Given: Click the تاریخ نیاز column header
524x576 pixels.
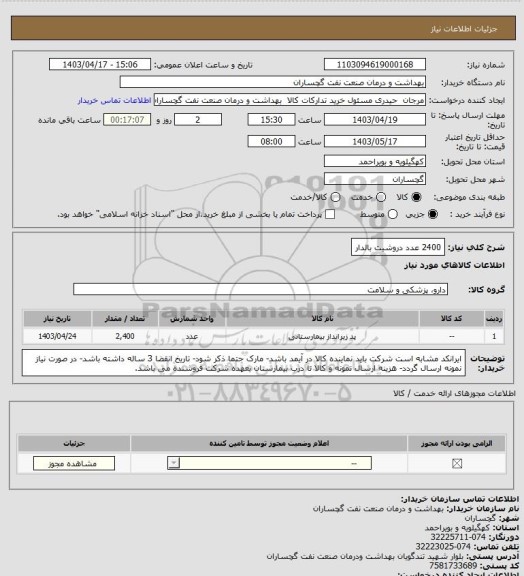Looking at the screenshot, I should point(57,318).
